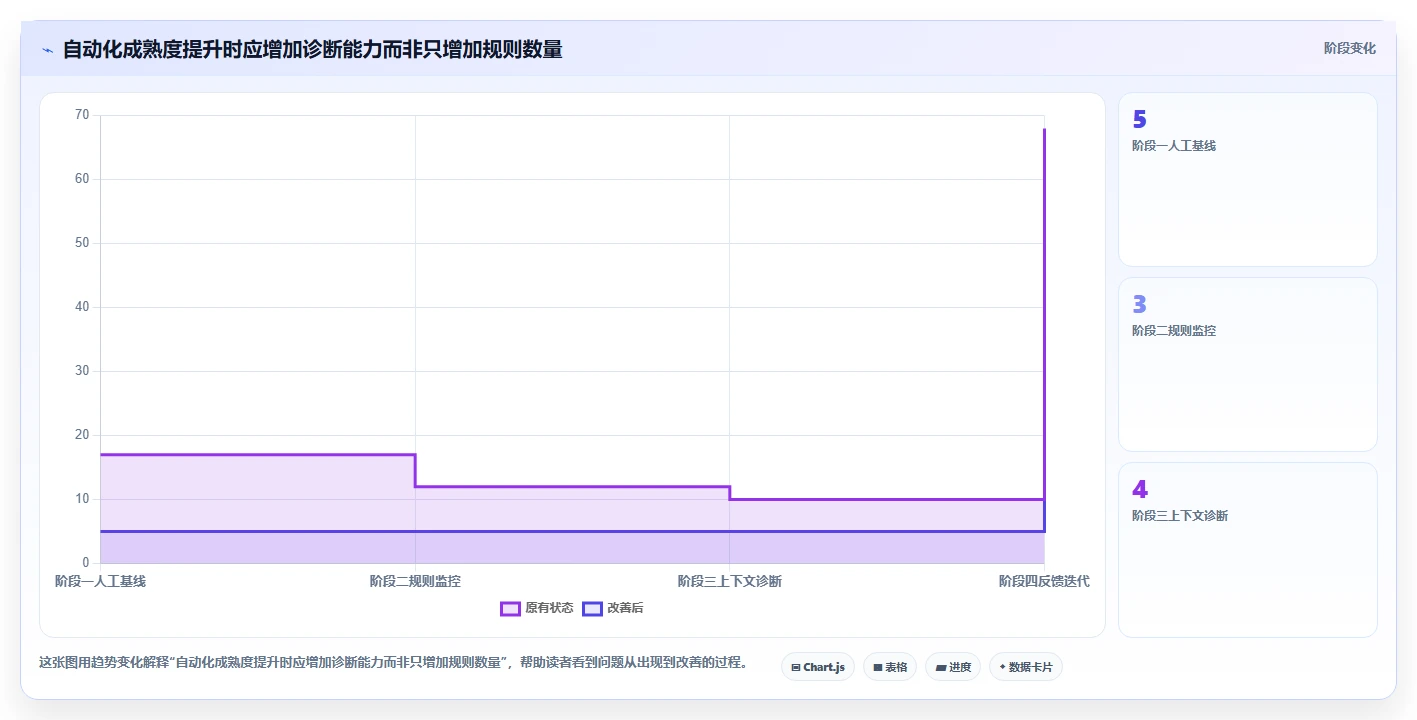1417x720 pixels.
Task: Click y-axis tick label 70
Action: coord(82,115)
